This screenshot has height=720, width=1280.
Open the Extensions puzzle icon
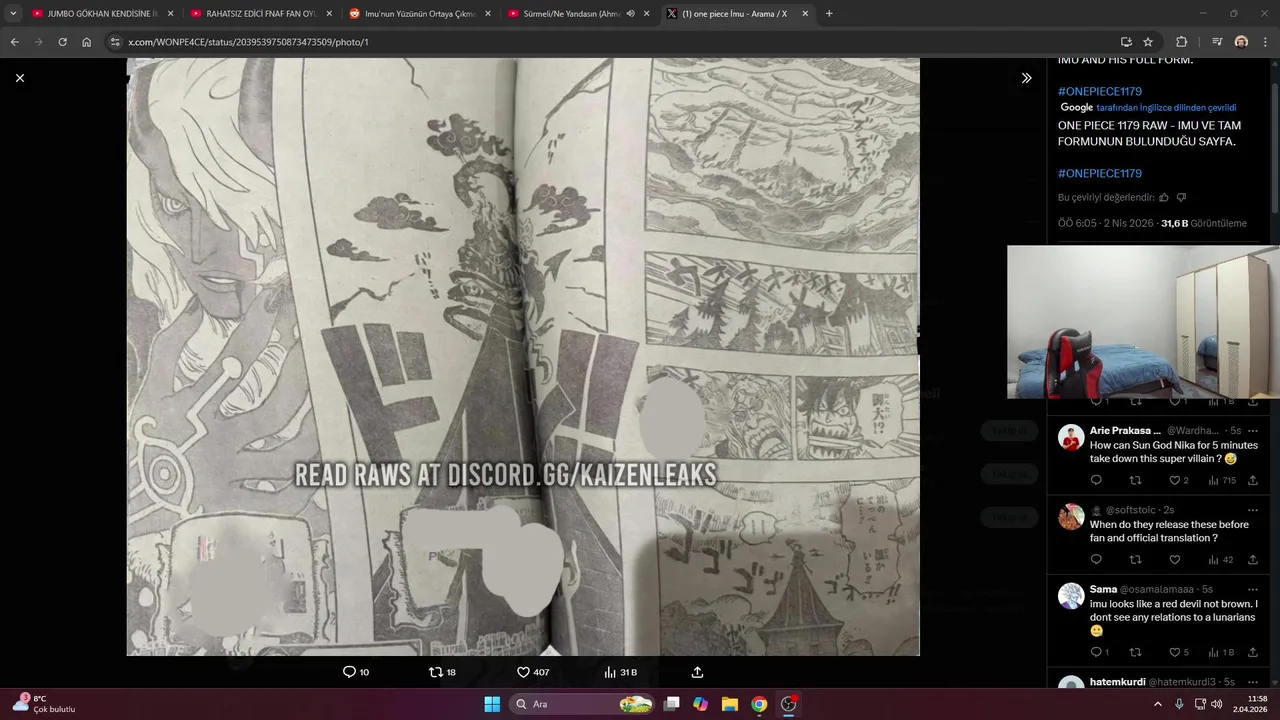1181,42
